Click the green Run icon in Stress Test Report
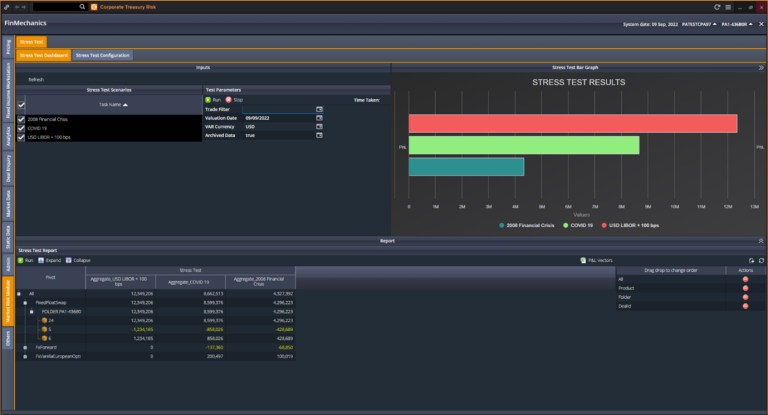The width and height of the screenshot is (768, 415). 21,260
